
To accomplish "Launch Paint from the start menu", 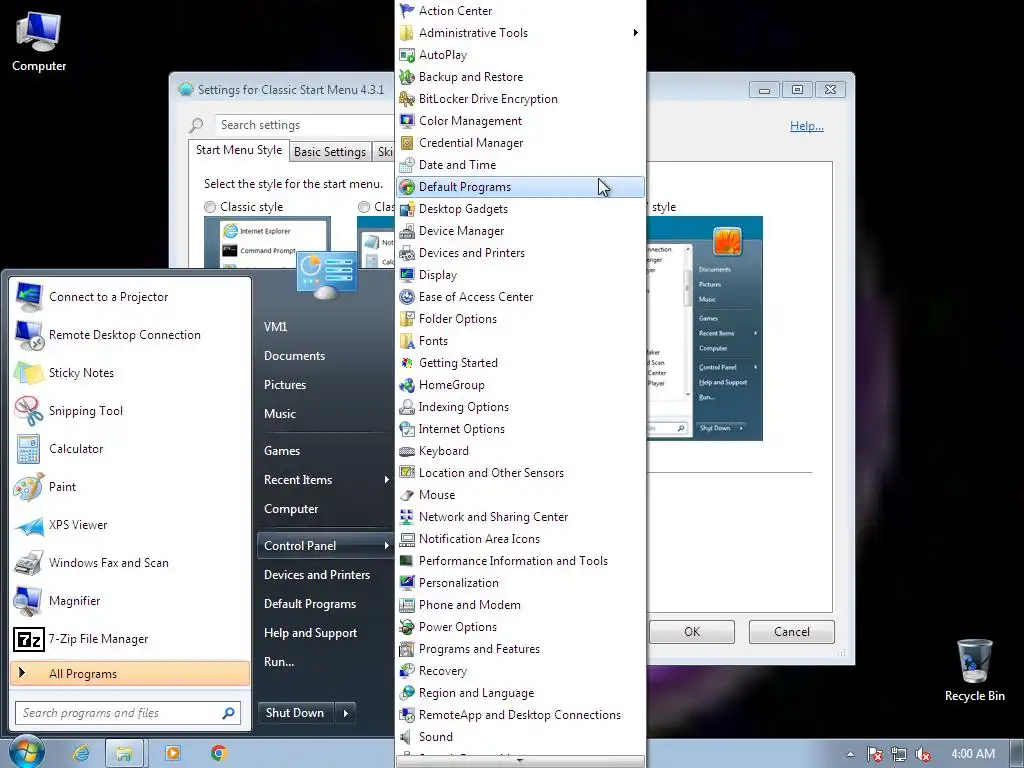I will [131, 487].
